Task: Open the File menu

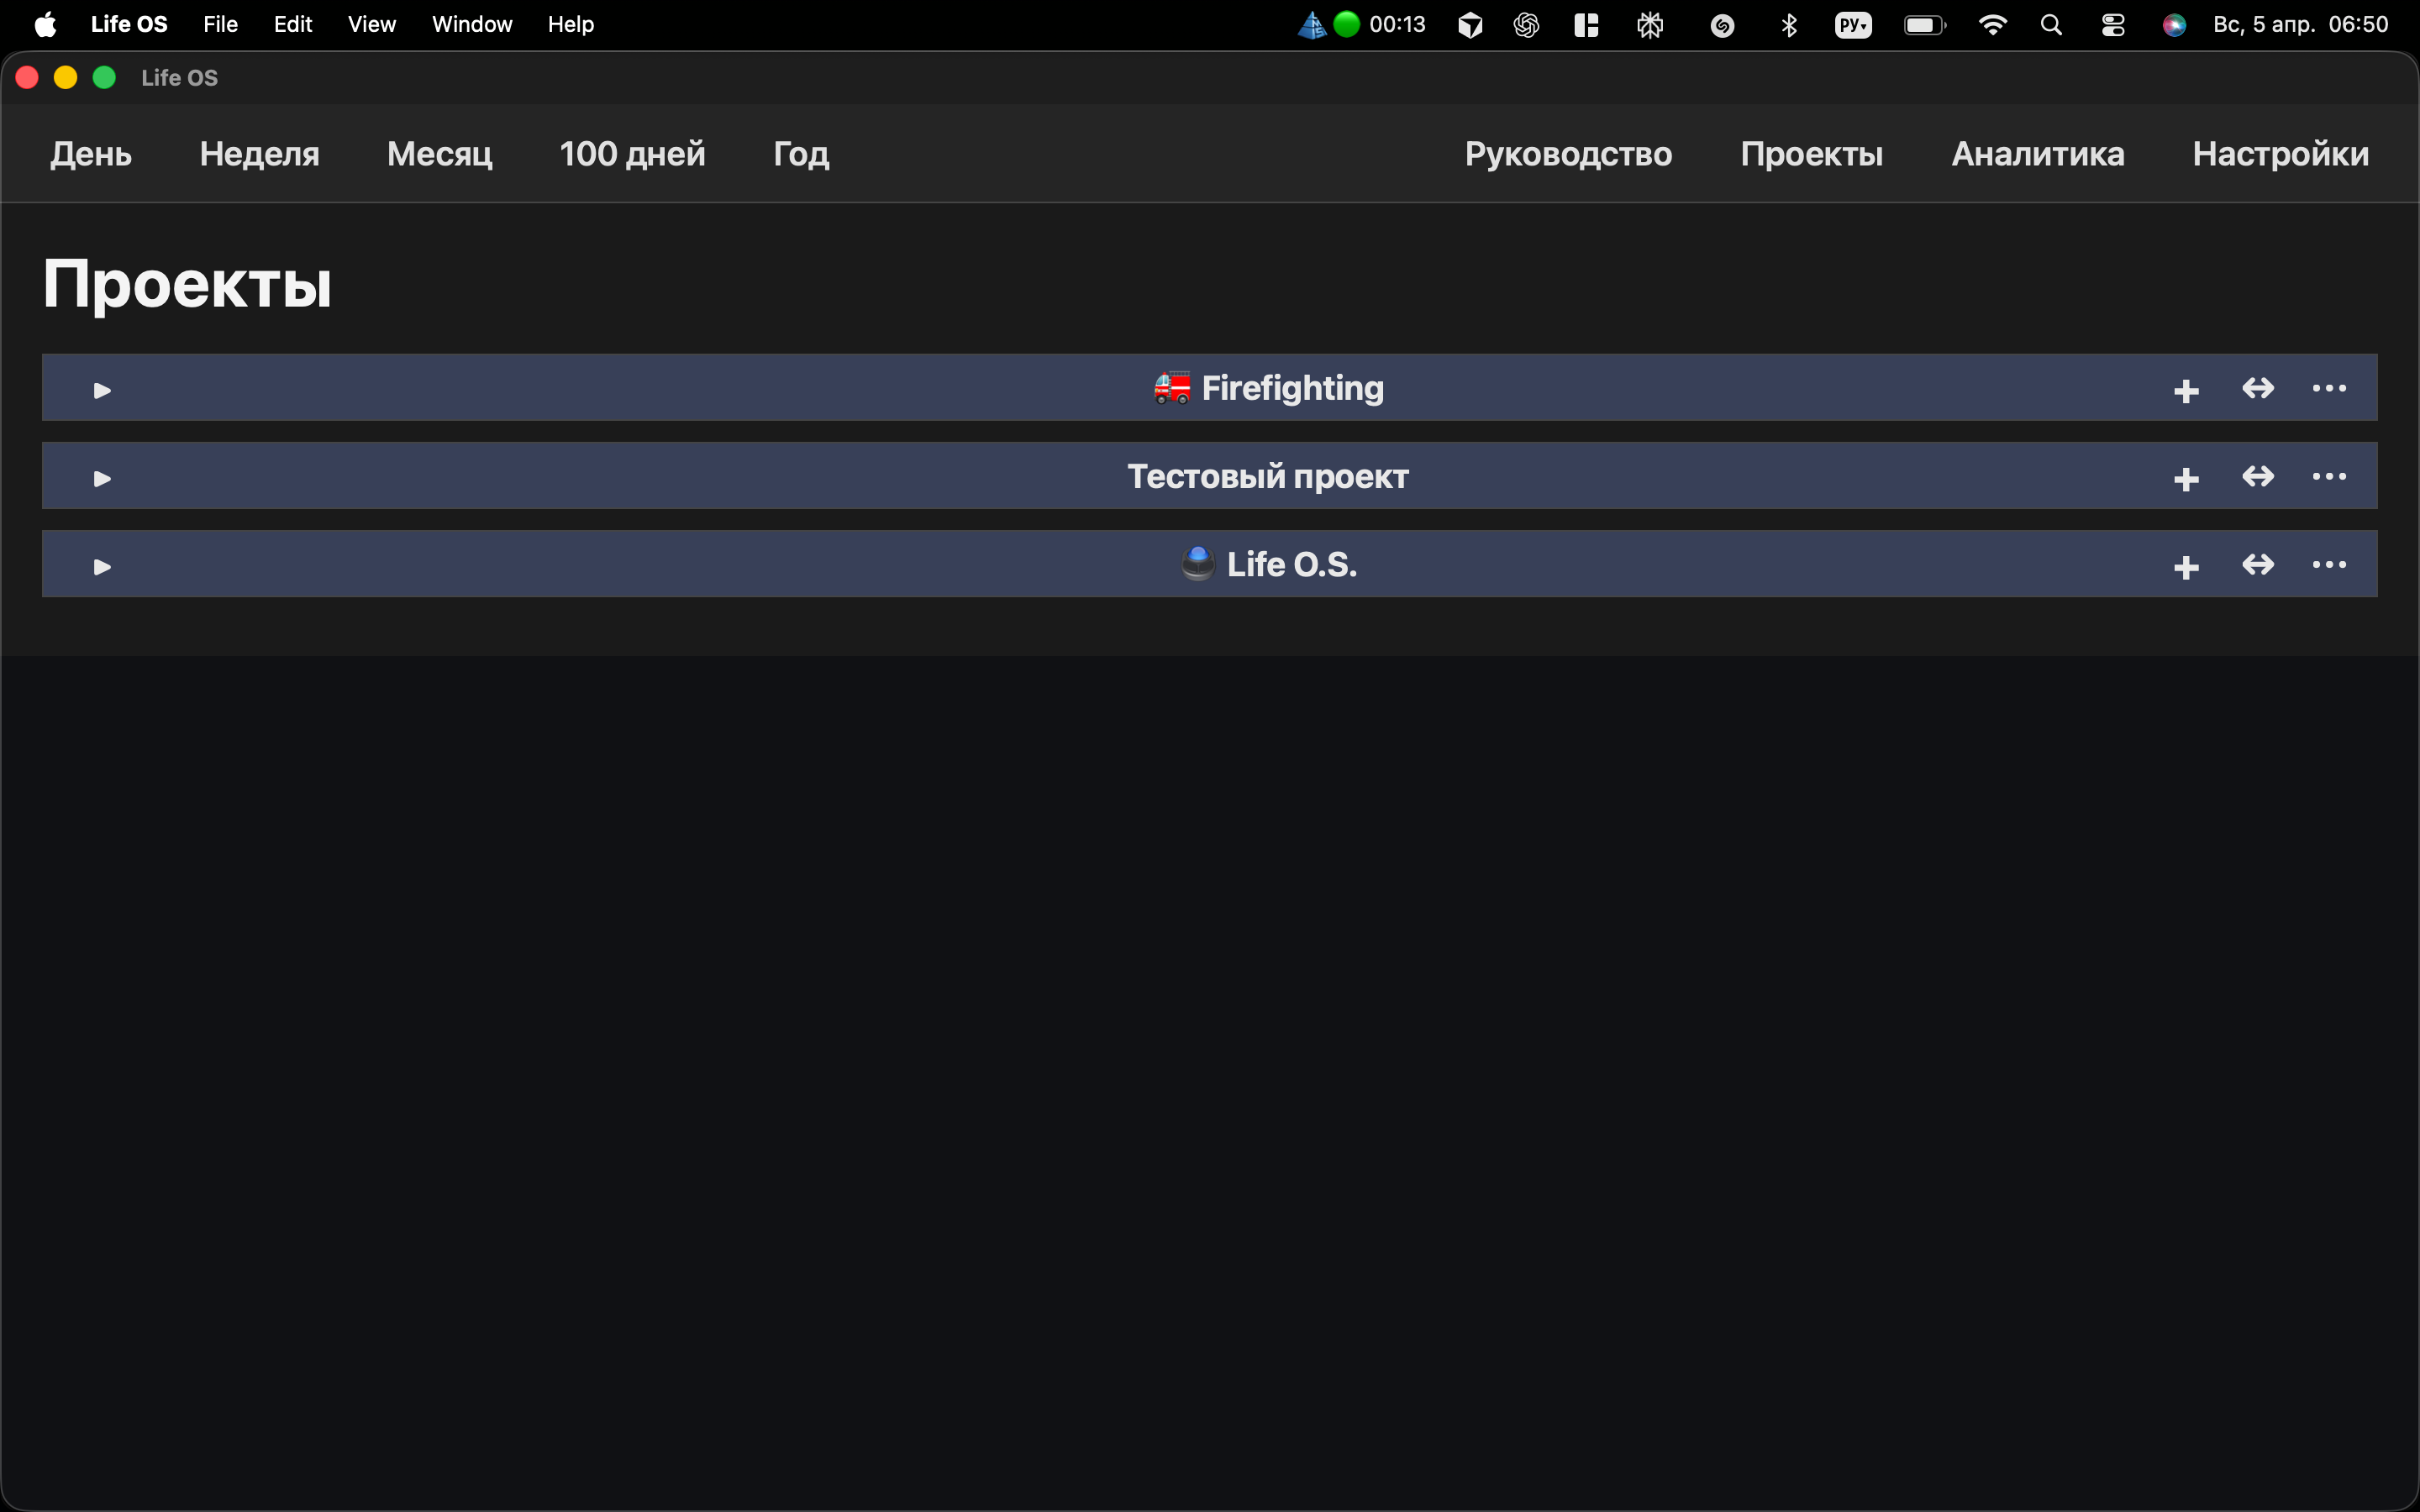Action: coord(220,24)
